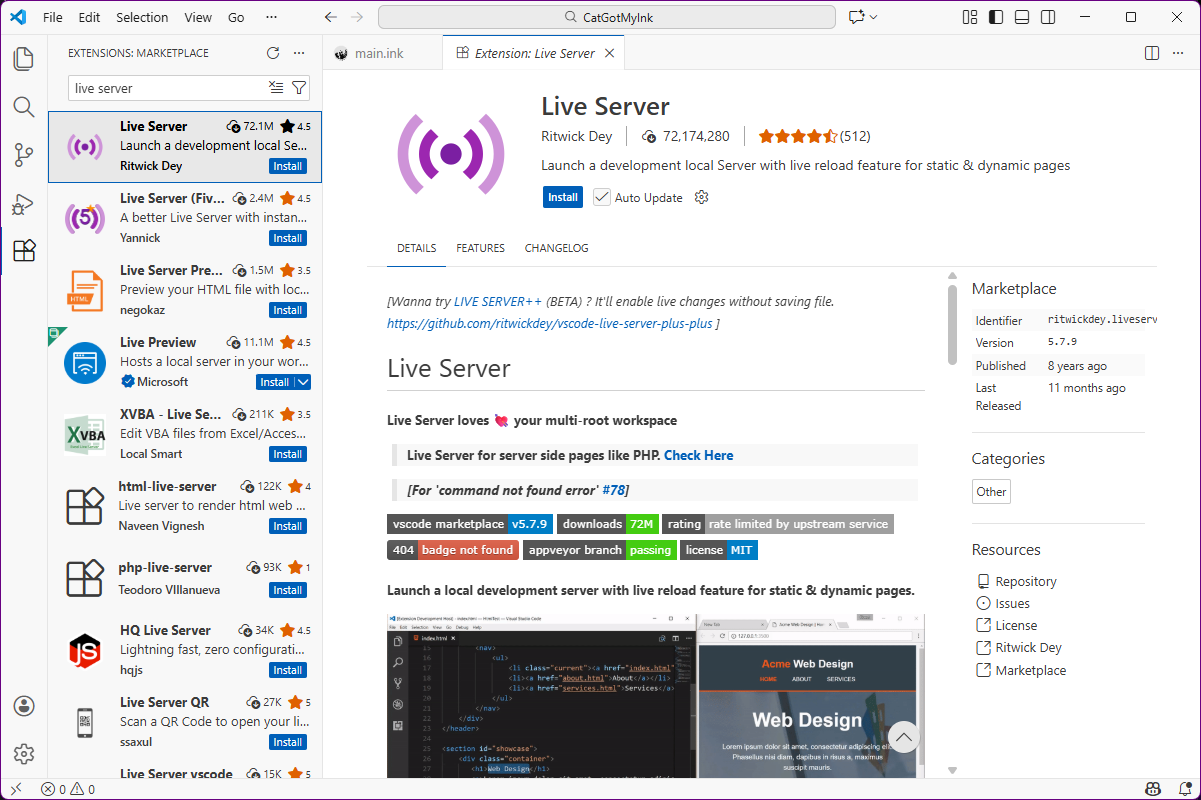Split the editor to the right
The image size is (1201, 800).
pos(1152,53)
